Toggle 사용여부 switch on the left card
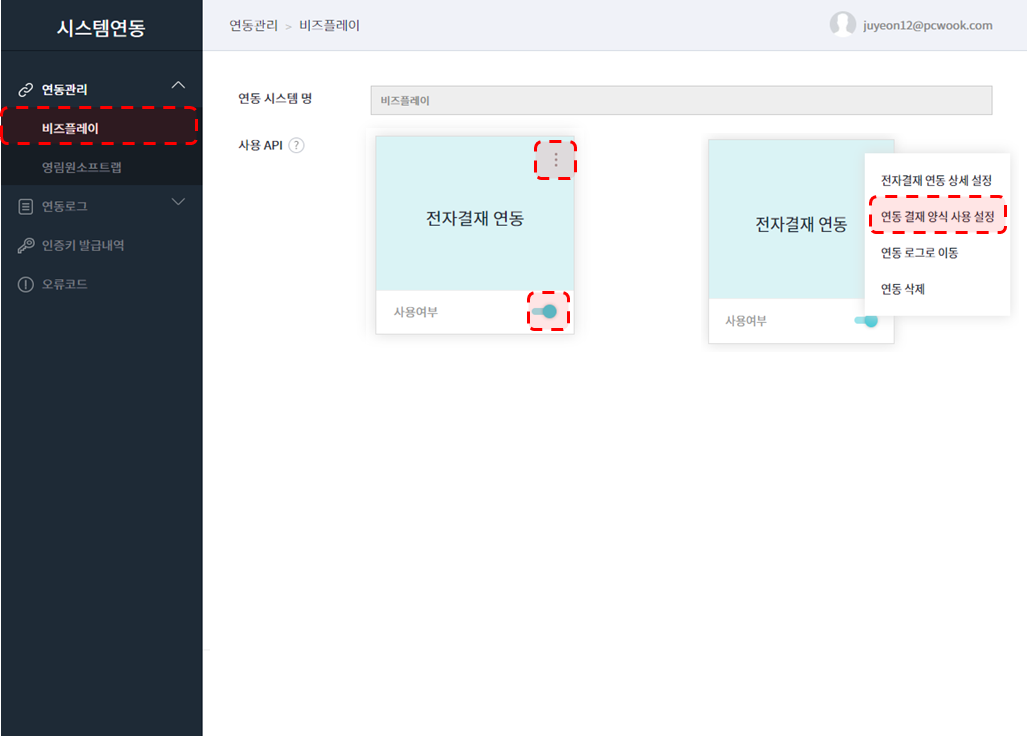The image size is (1027, 736). (x=546, y=312)
